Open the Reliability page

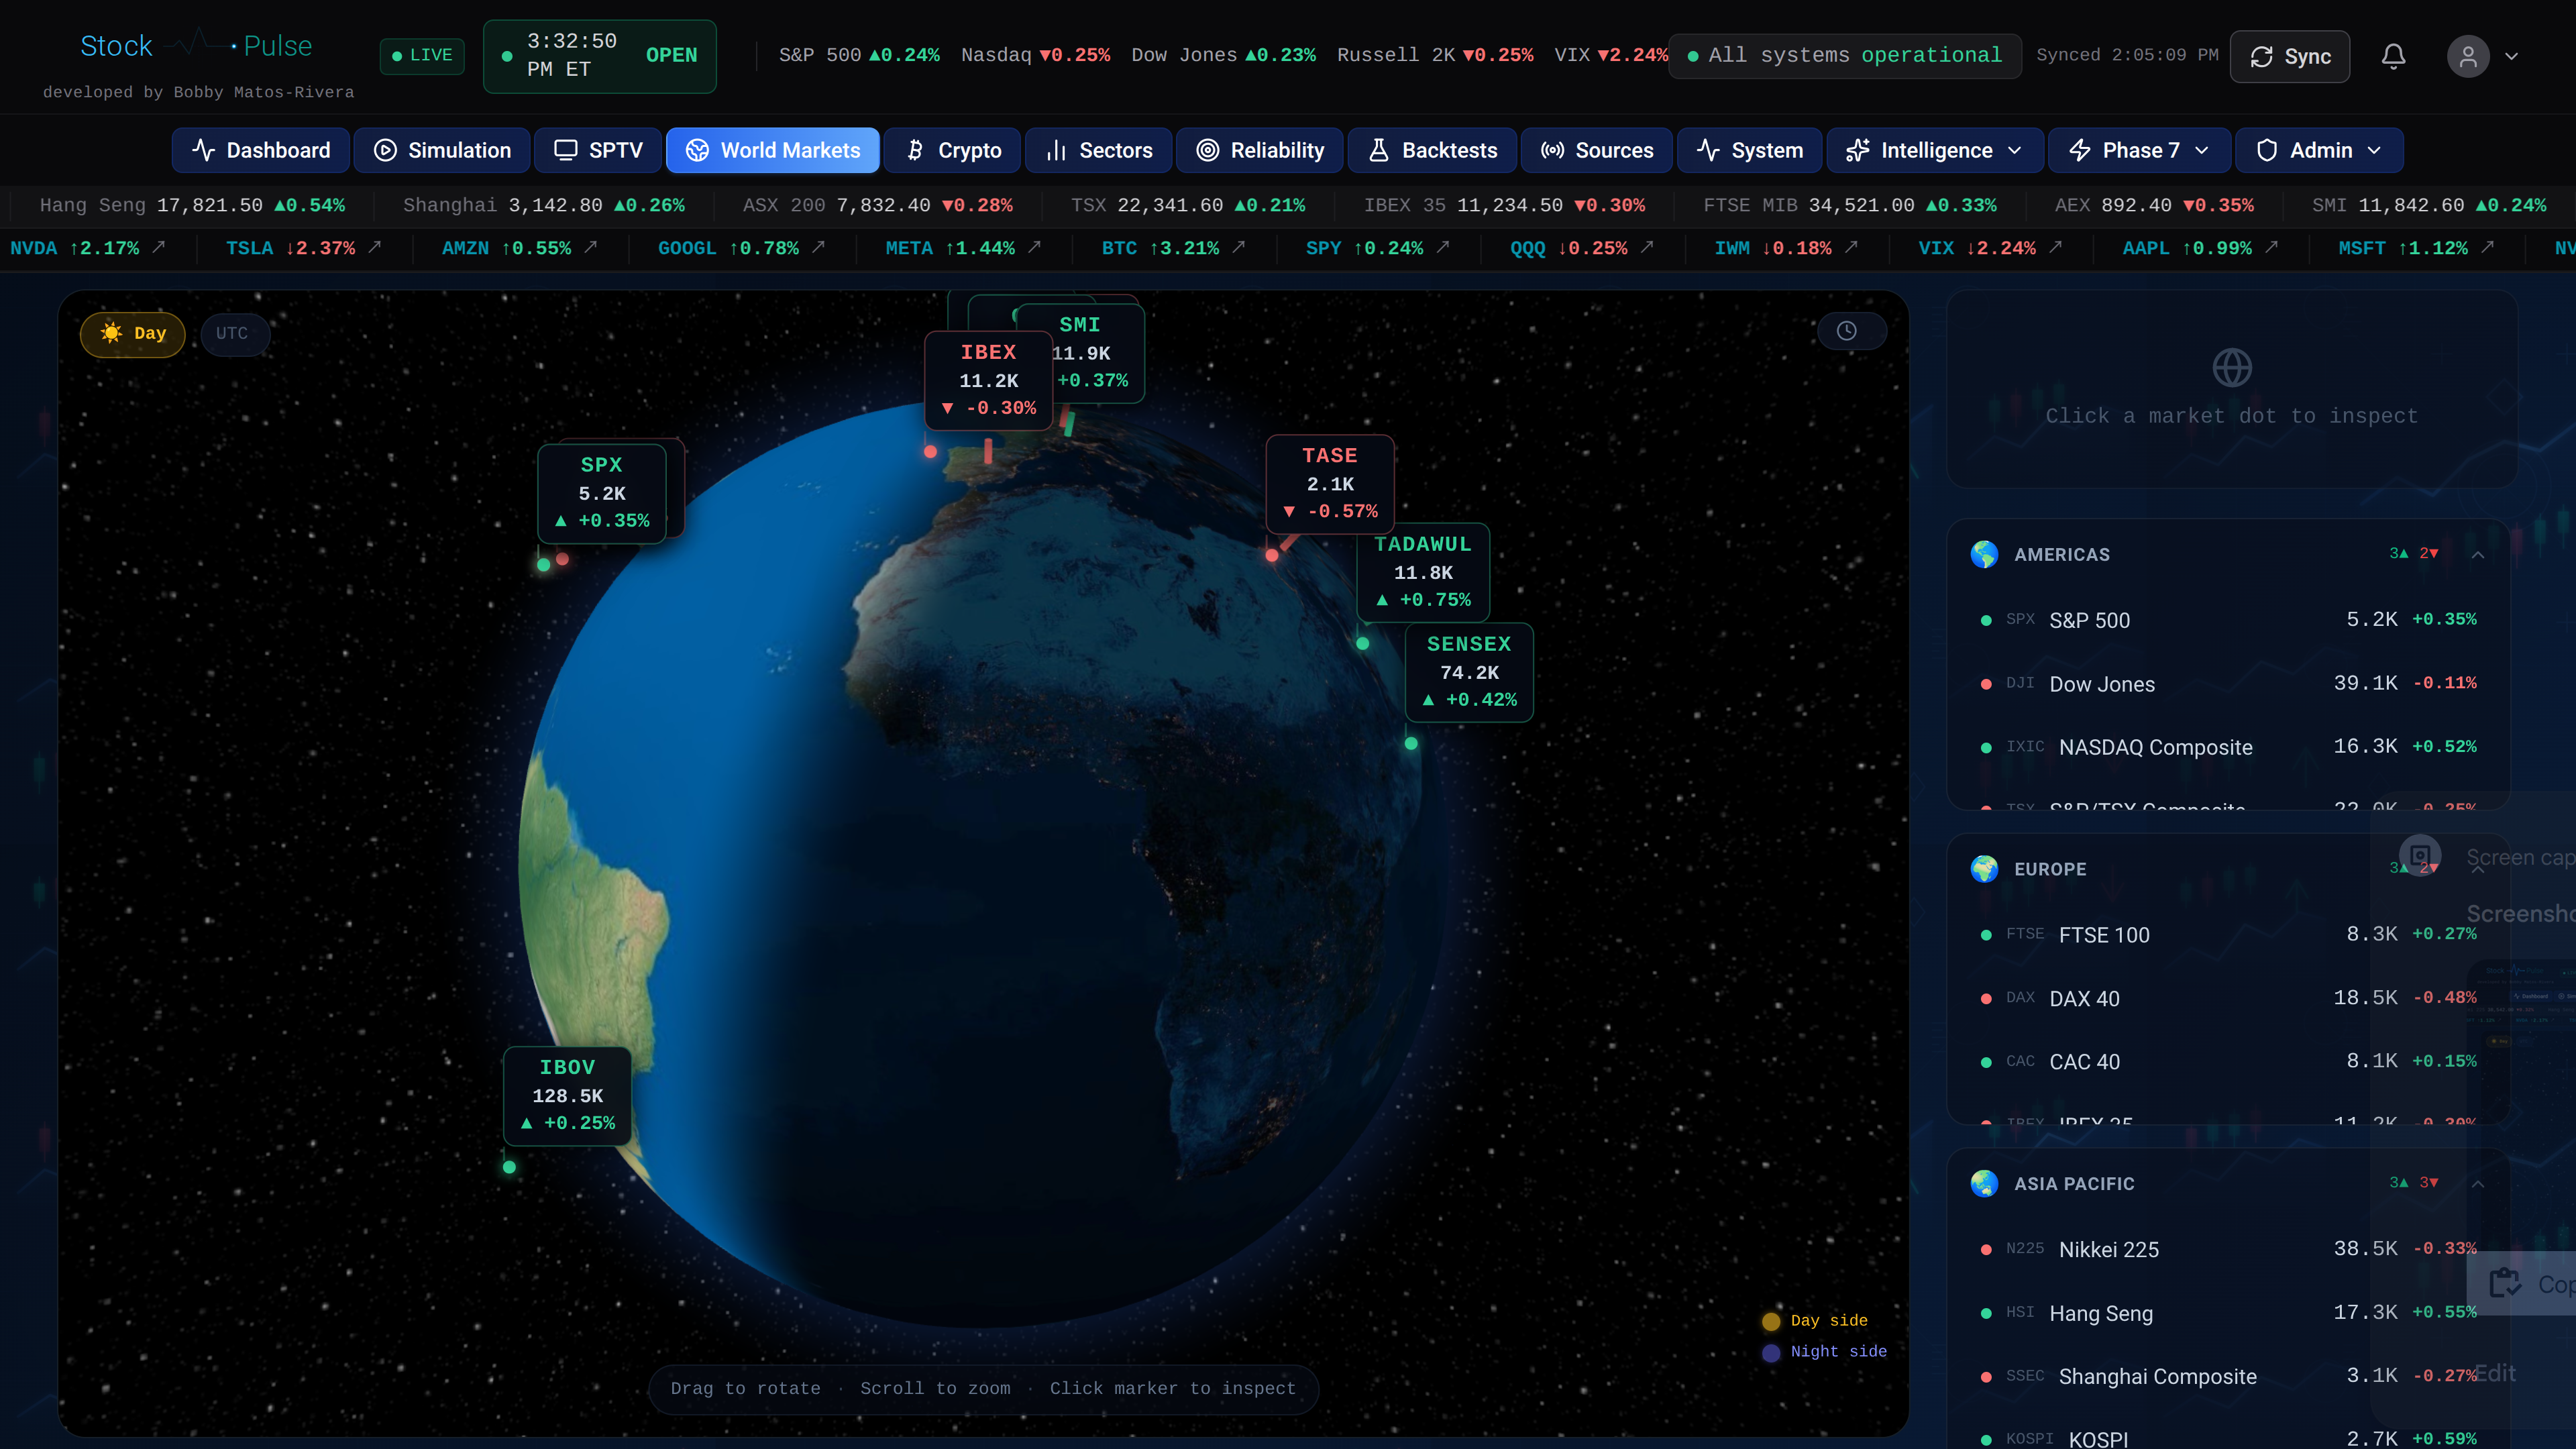(1259, 150)
